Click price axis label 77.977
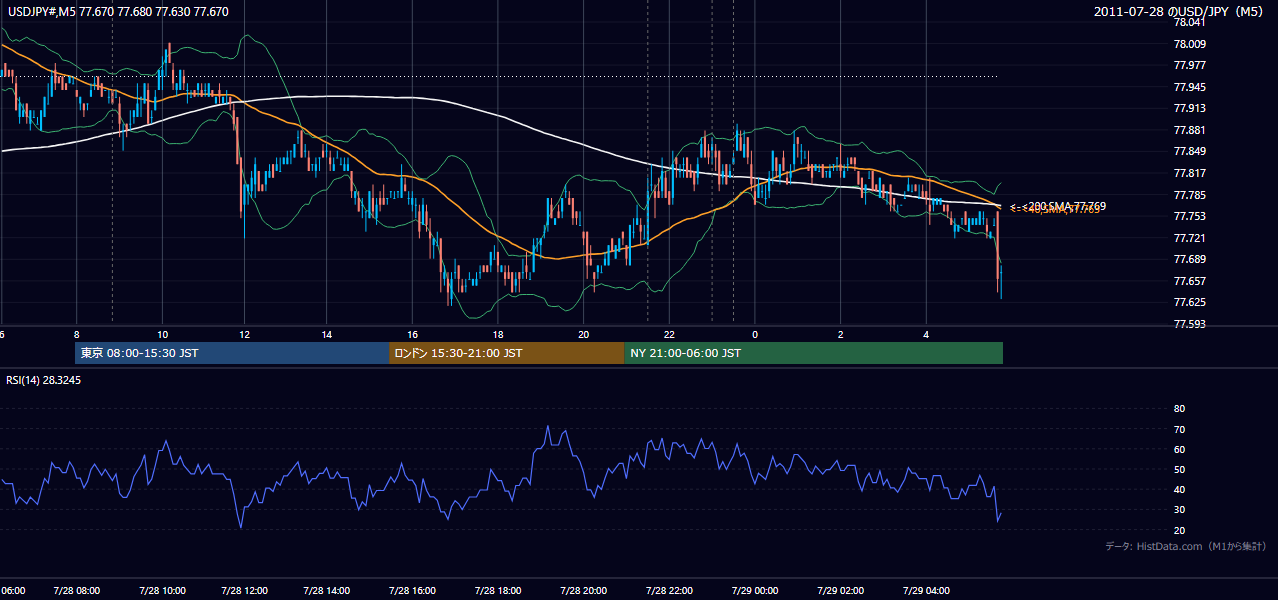This screenshot has width=1278, height=600. [x=1189, y=65]
